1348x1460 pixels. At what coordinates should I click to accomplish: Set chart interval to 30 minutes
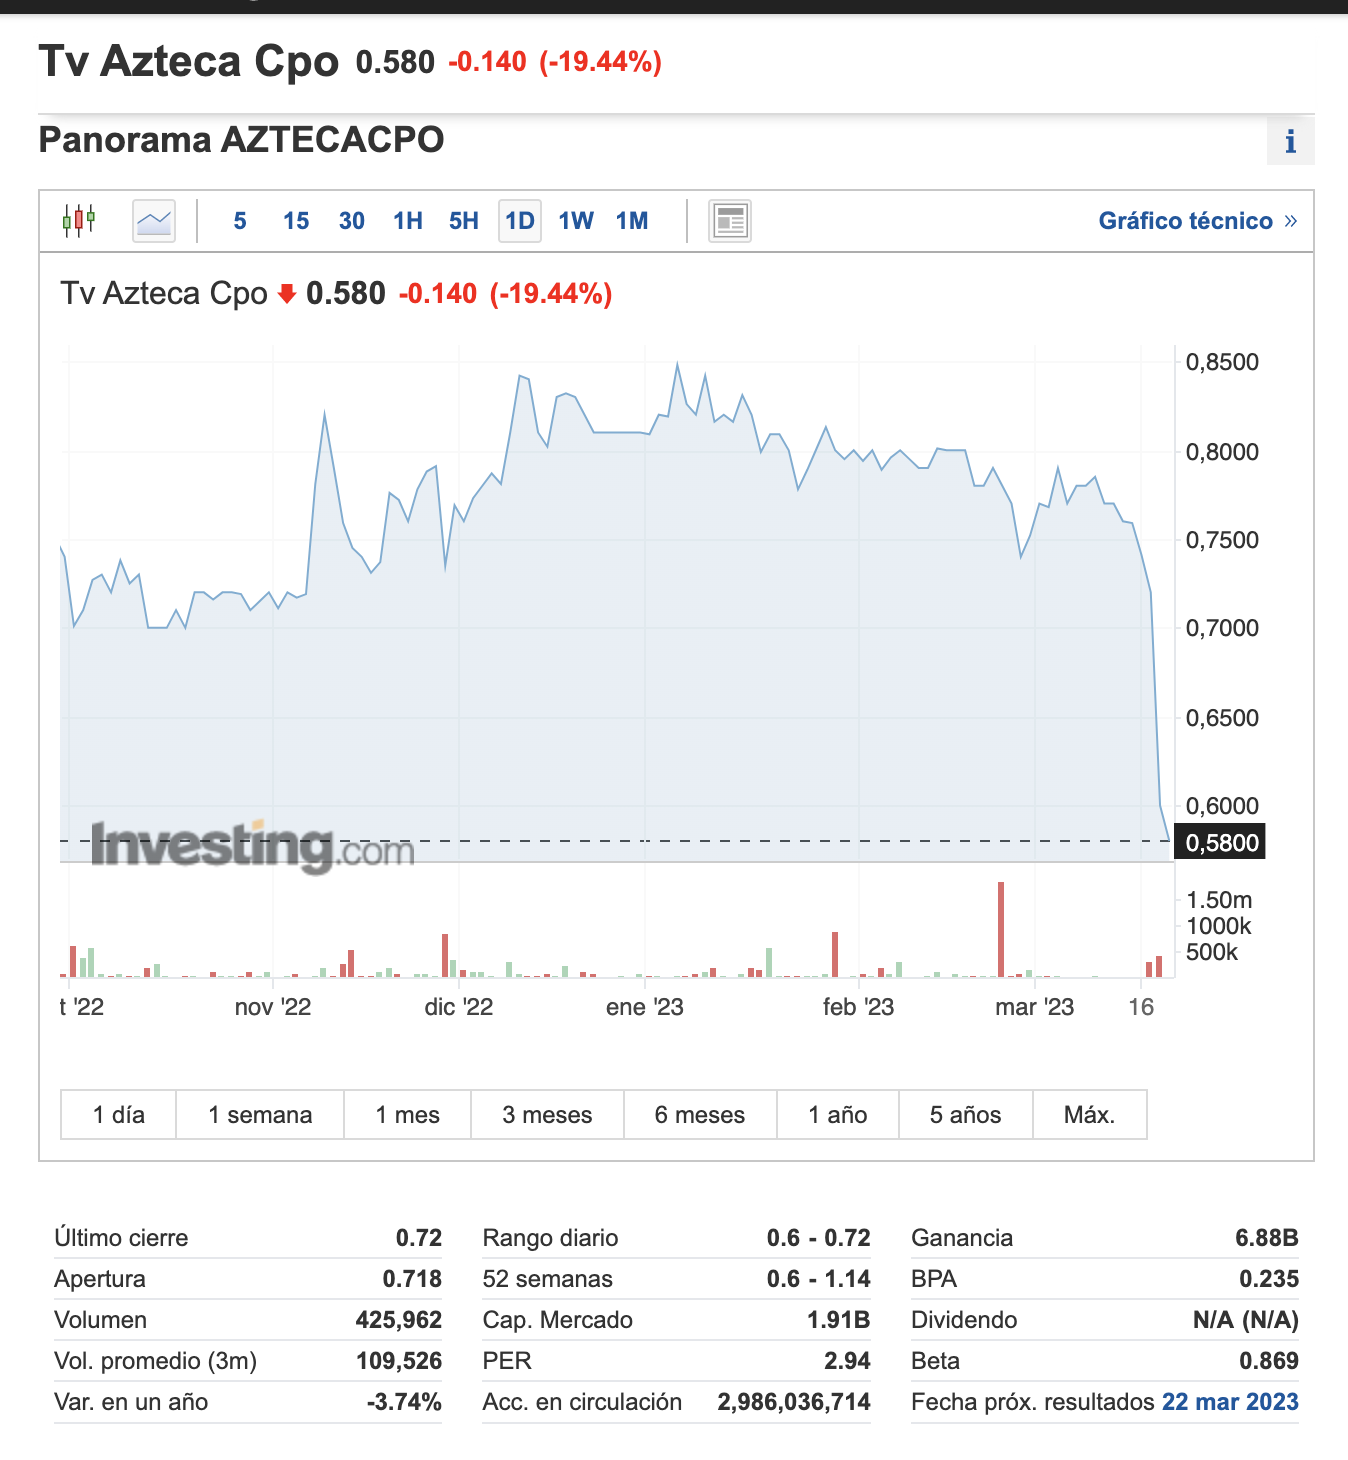point(352,221)
